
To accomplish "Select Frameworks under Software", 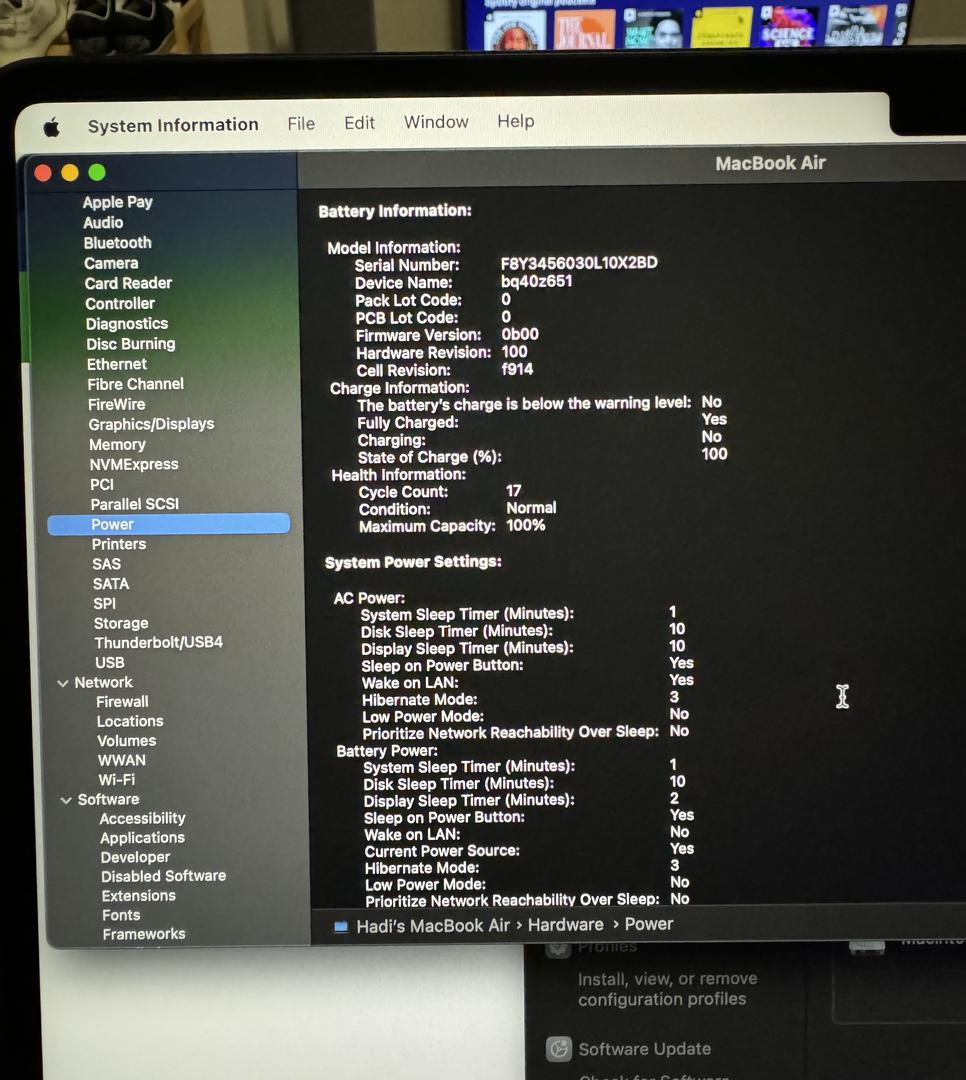I will (x=144, y=935).
